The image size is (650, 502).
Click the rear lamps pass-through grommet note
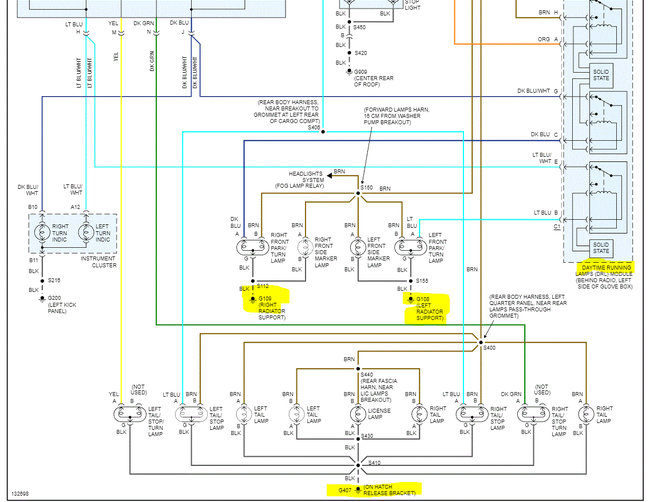527,306
